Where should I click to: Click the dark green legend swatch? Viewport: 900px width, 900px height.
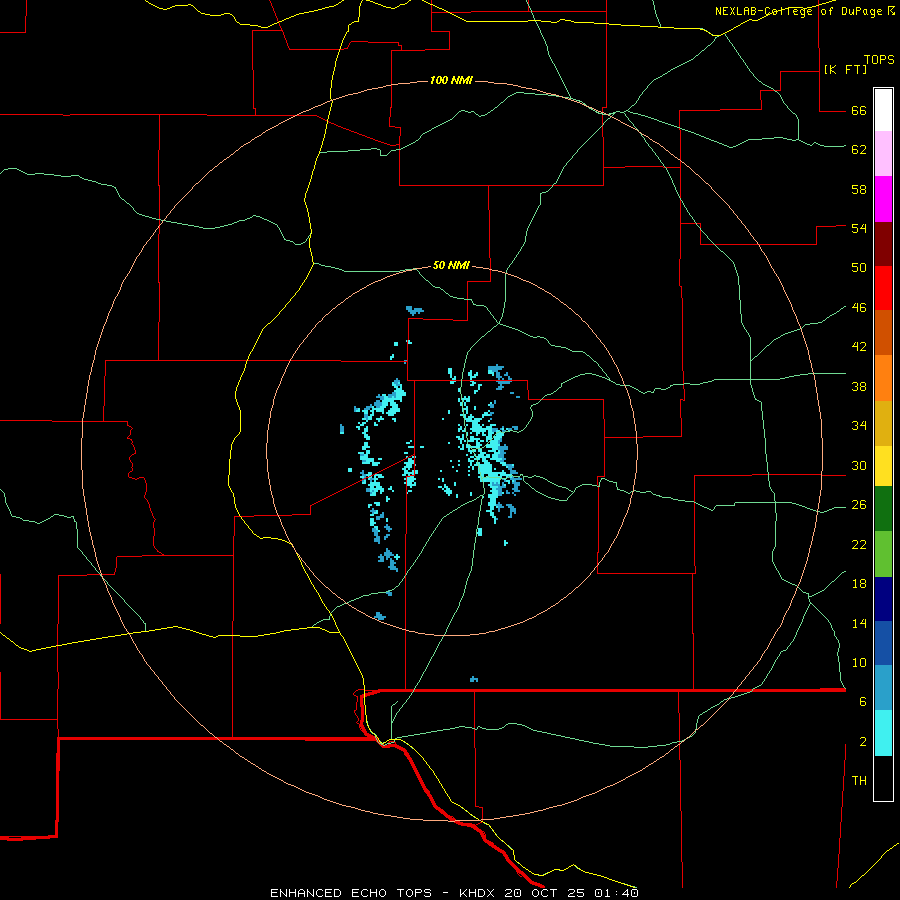point(883,509)
